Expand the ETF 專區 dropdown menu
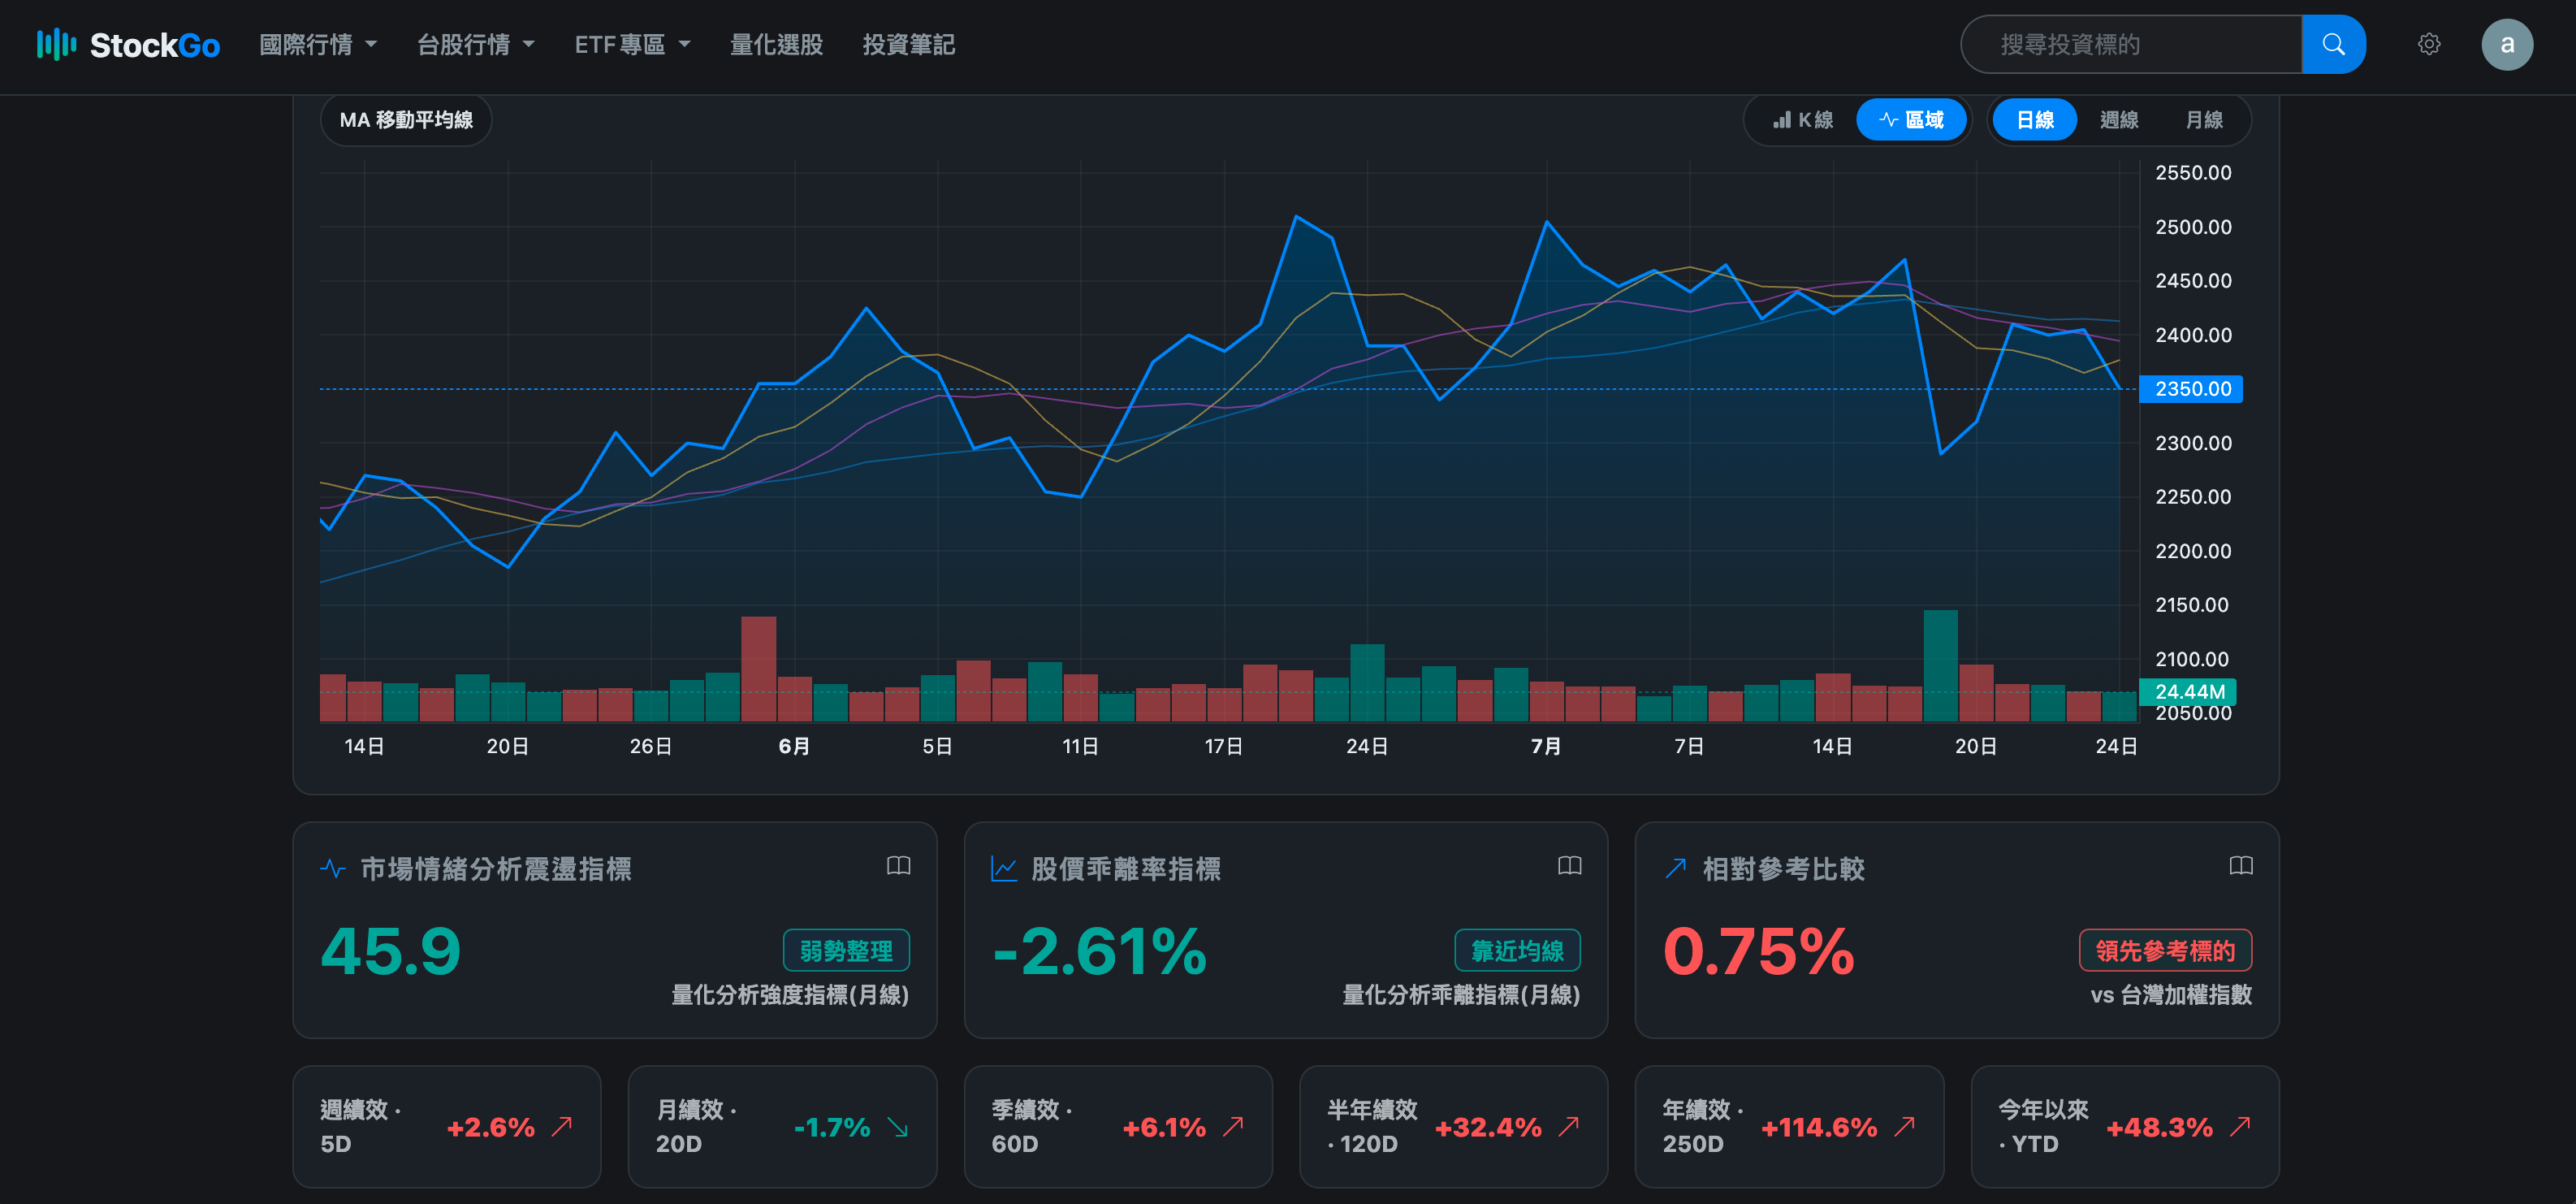Viewport: 2576px width, 1204px height. (x=632, y=45)
